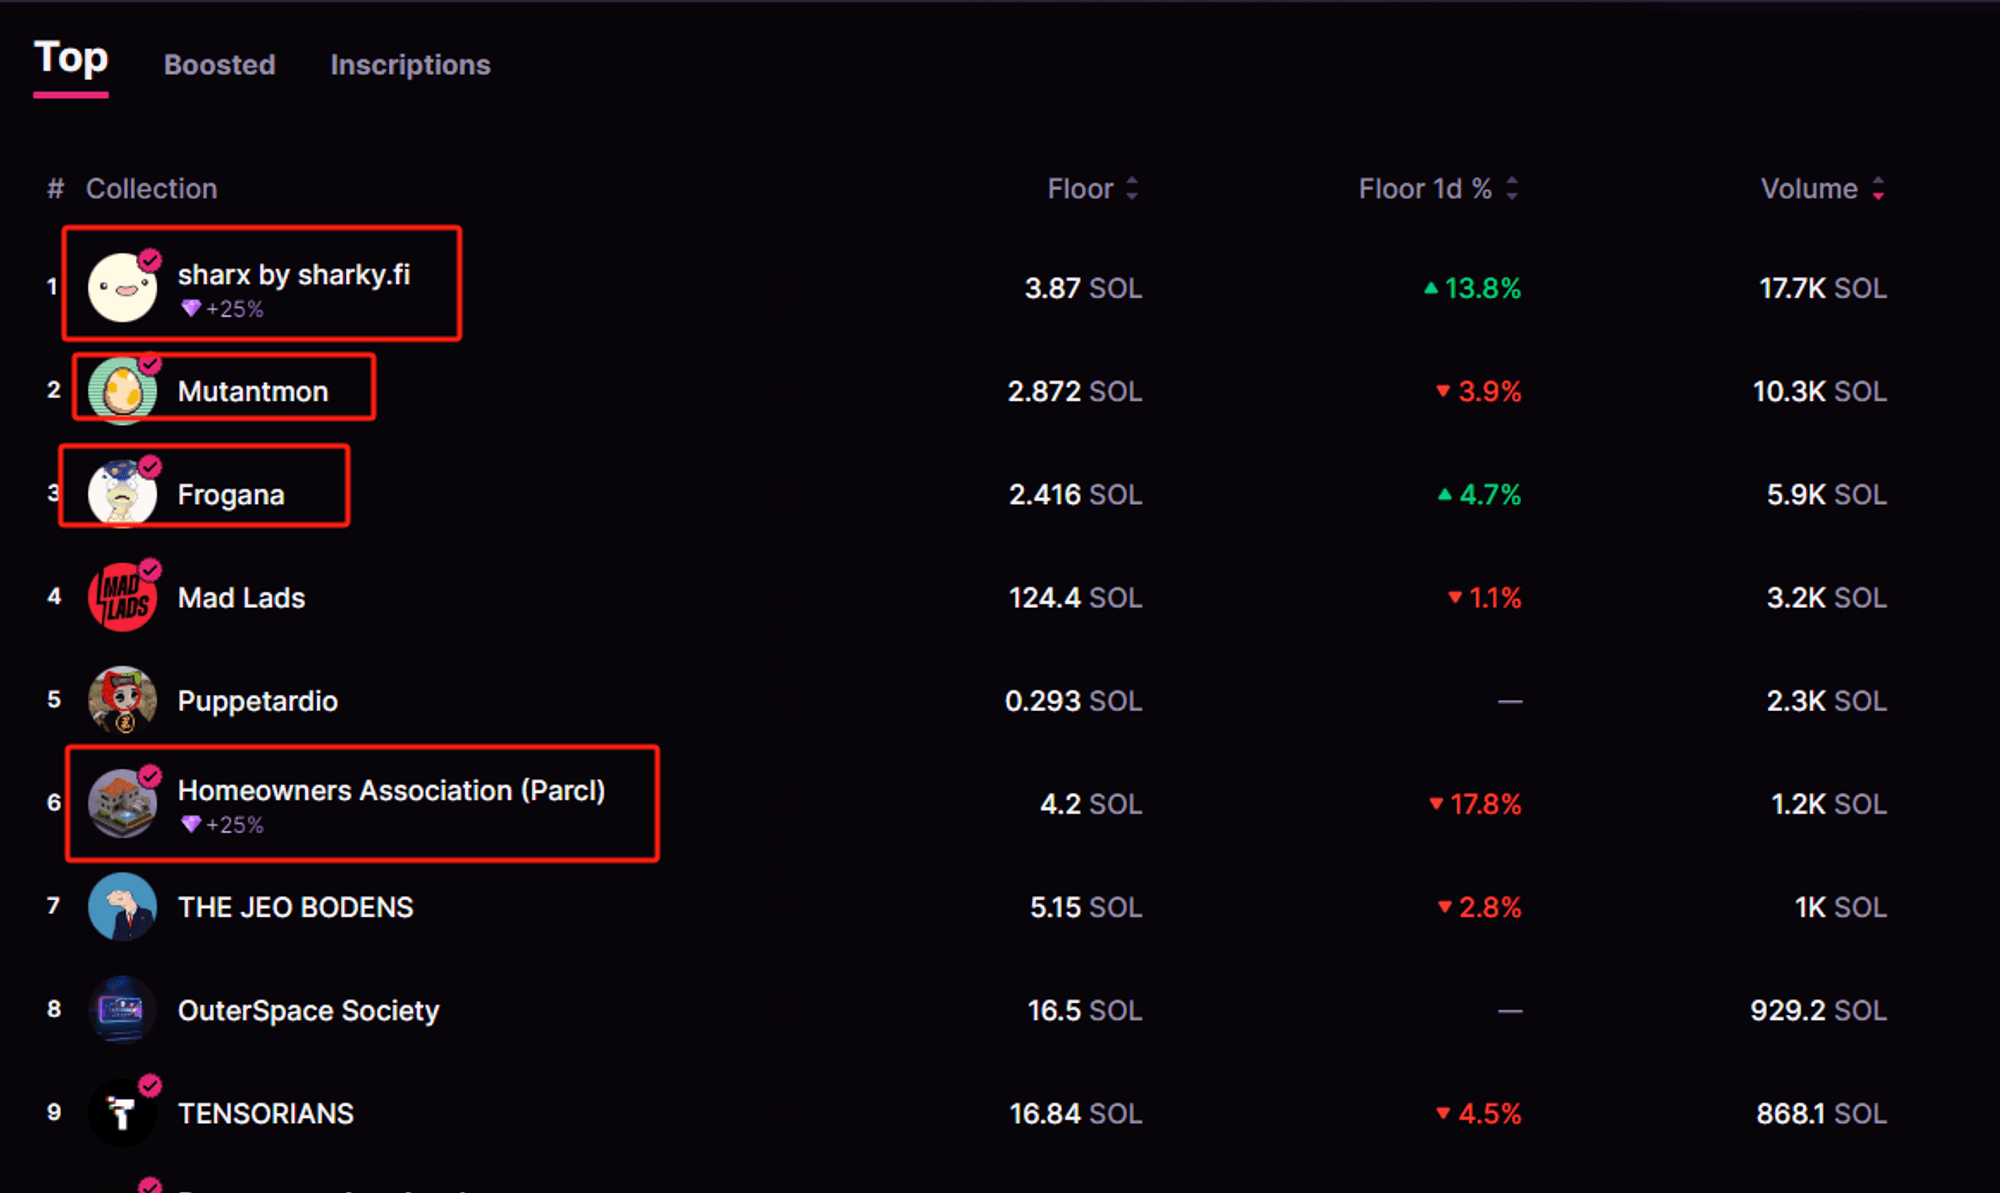Open the Inscriptions tab
The height and width of the screenshot is (1193, 2000).
(410, 65)
